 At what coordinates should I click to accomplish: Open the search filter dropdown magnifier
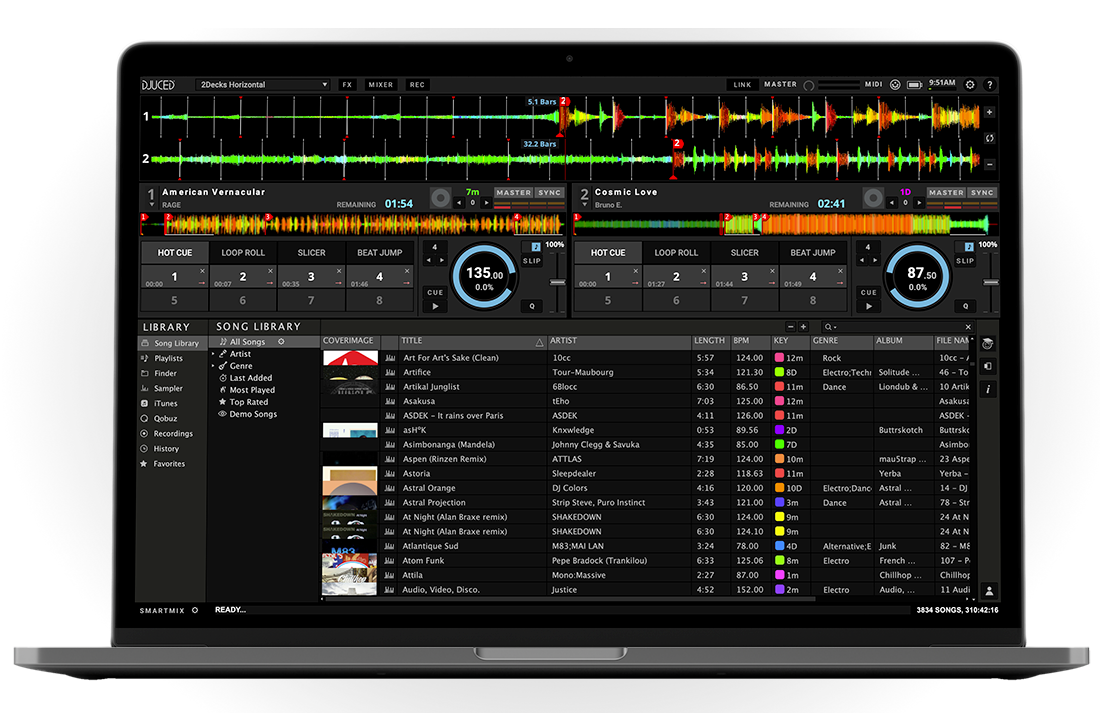coord(830,327)
